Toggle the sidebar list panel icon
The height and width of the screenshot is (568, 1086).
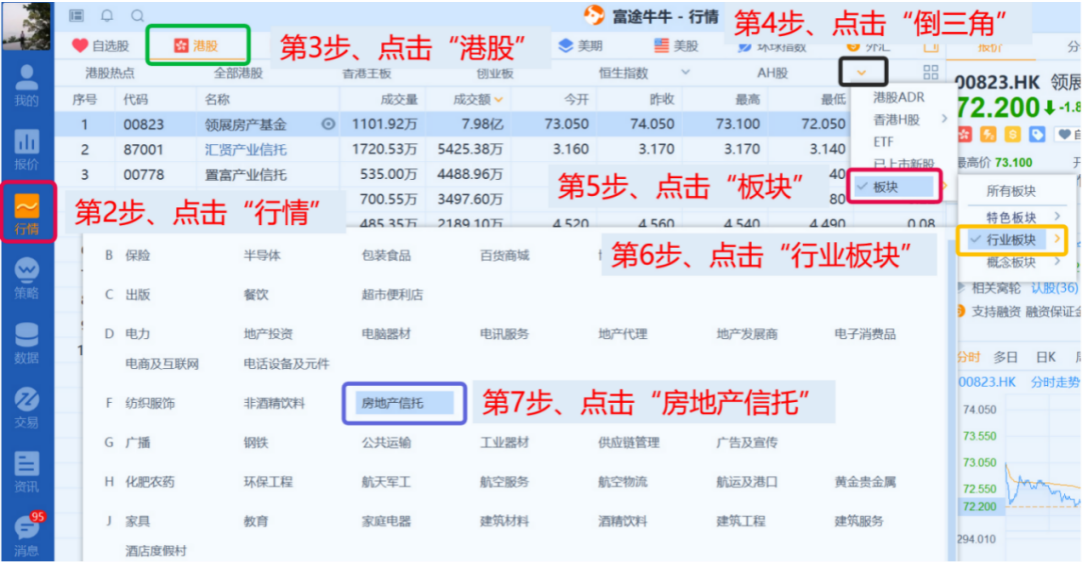[x=77, y=15]
